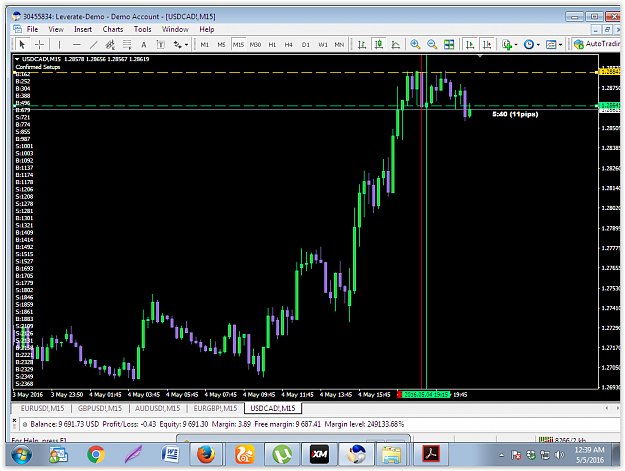Launch Google Chrome from taskbar
625x471 pixels.
(x=96, y=454)
